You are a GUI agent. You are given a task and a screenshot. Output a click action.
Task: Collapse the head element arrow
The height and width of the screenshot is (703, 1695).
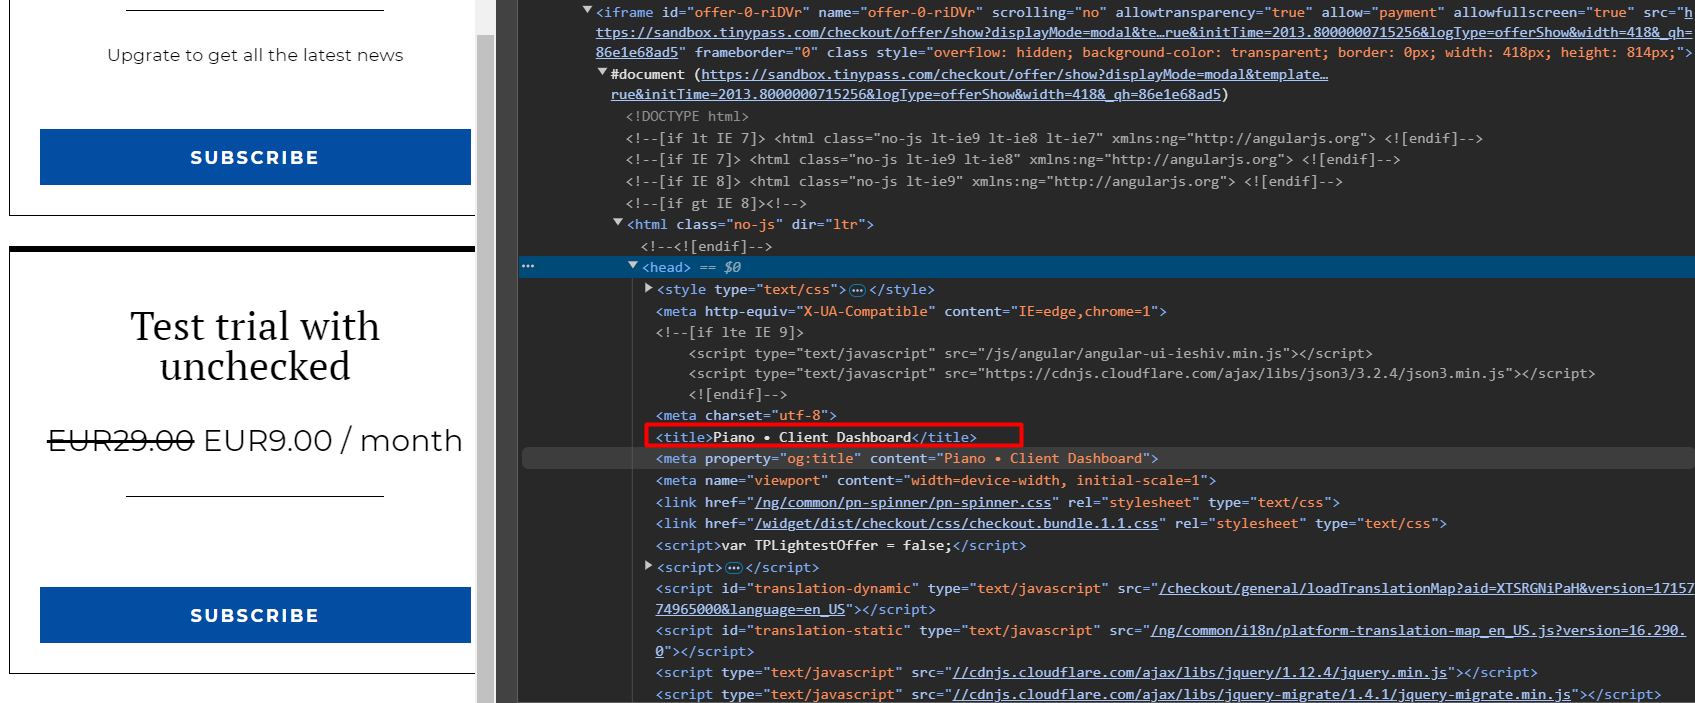633,265
